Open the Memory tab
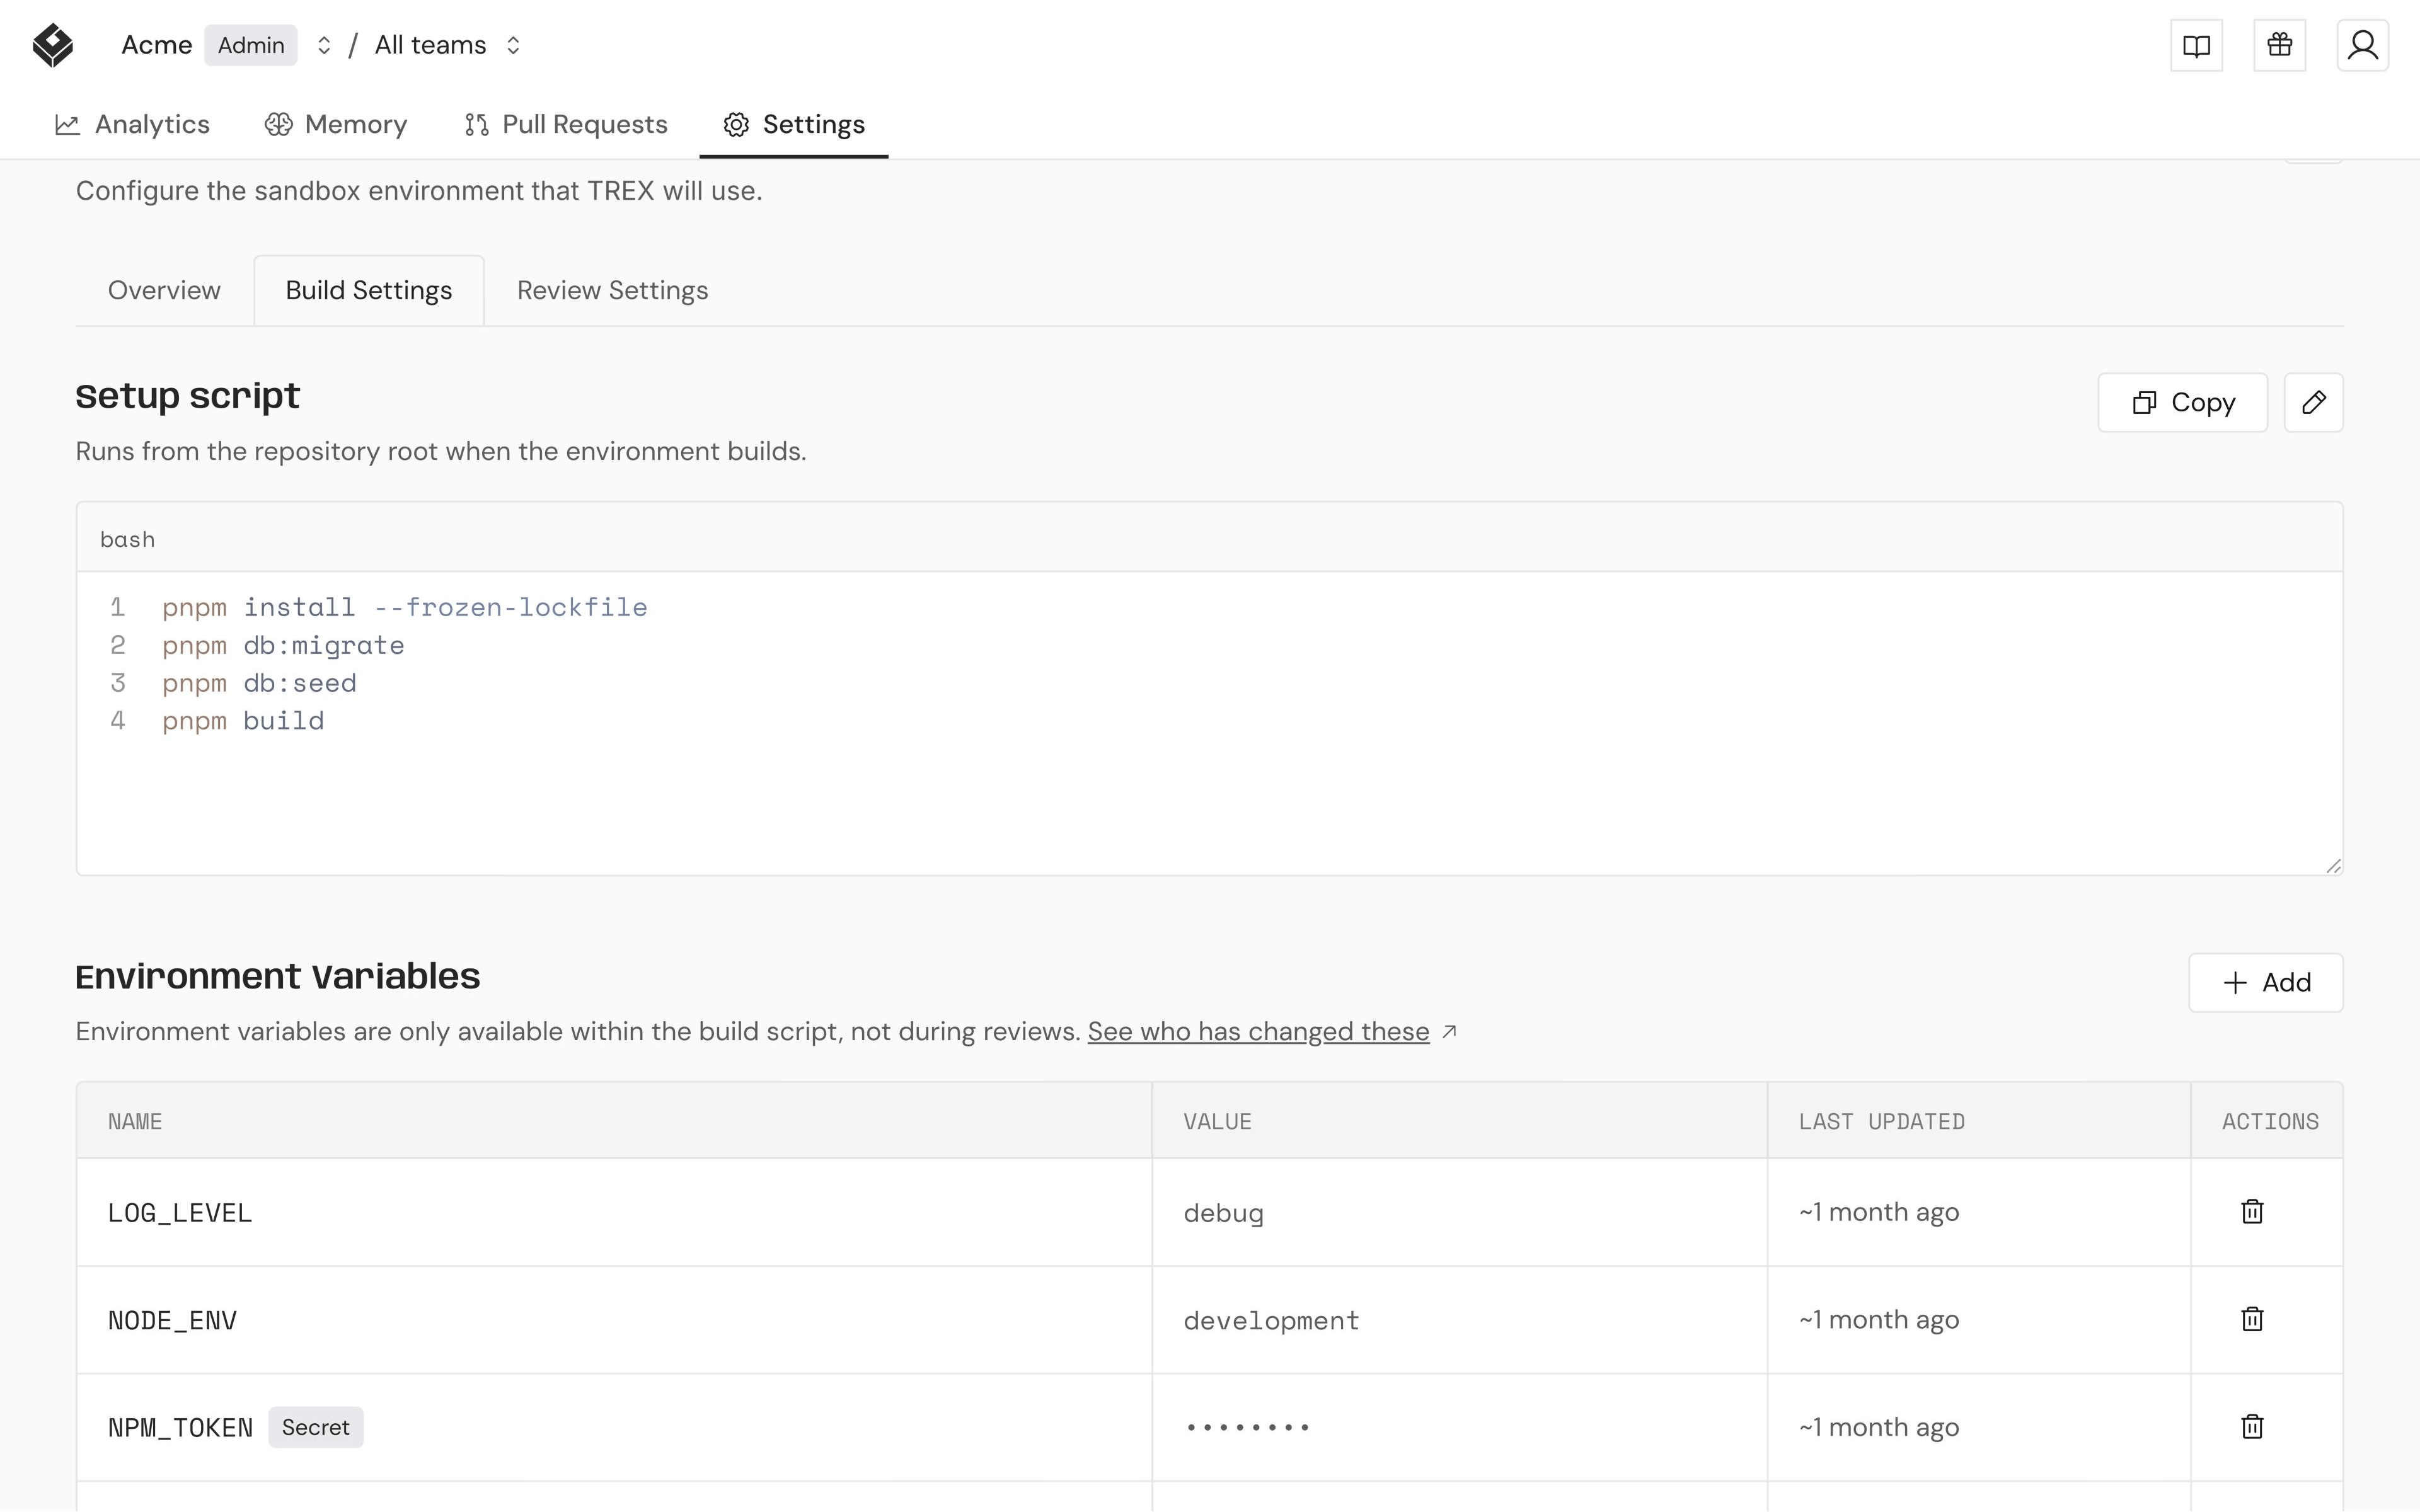This screenshot has width=2420, height=1512. click(x=336, y=125)
